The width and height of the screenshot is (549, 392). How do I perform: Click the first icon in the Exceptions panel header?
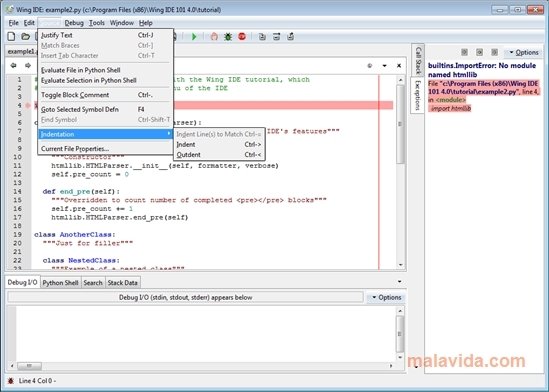pyautogui.click(x=464, y=52)
